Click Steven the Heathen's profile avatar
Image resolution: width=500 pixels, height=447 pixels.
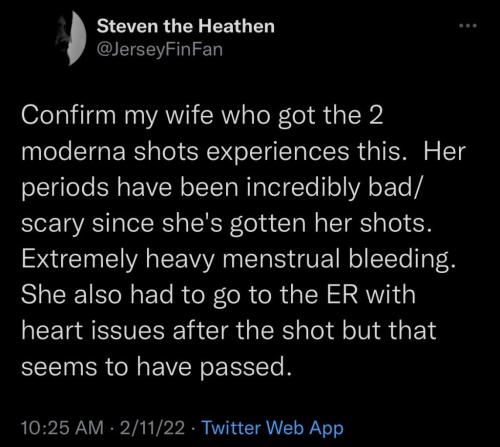[71, 37]
